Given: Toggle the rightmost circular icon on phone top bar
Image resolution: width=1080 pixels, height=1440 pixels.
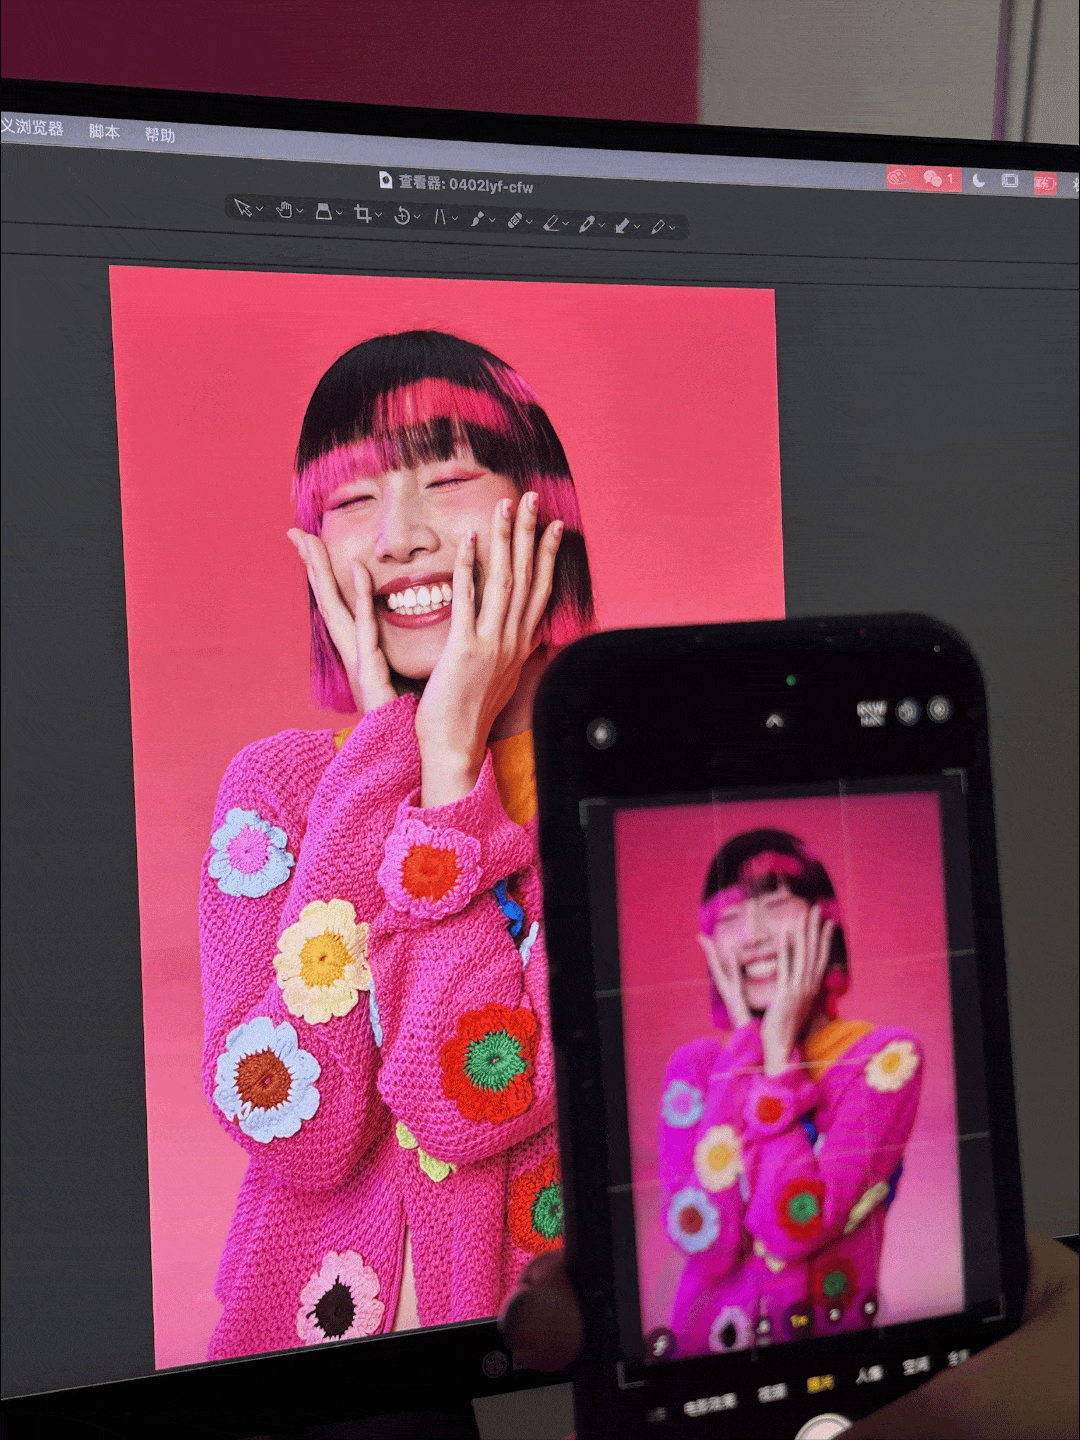Looking at the screenshot, I should coord(939,709).
